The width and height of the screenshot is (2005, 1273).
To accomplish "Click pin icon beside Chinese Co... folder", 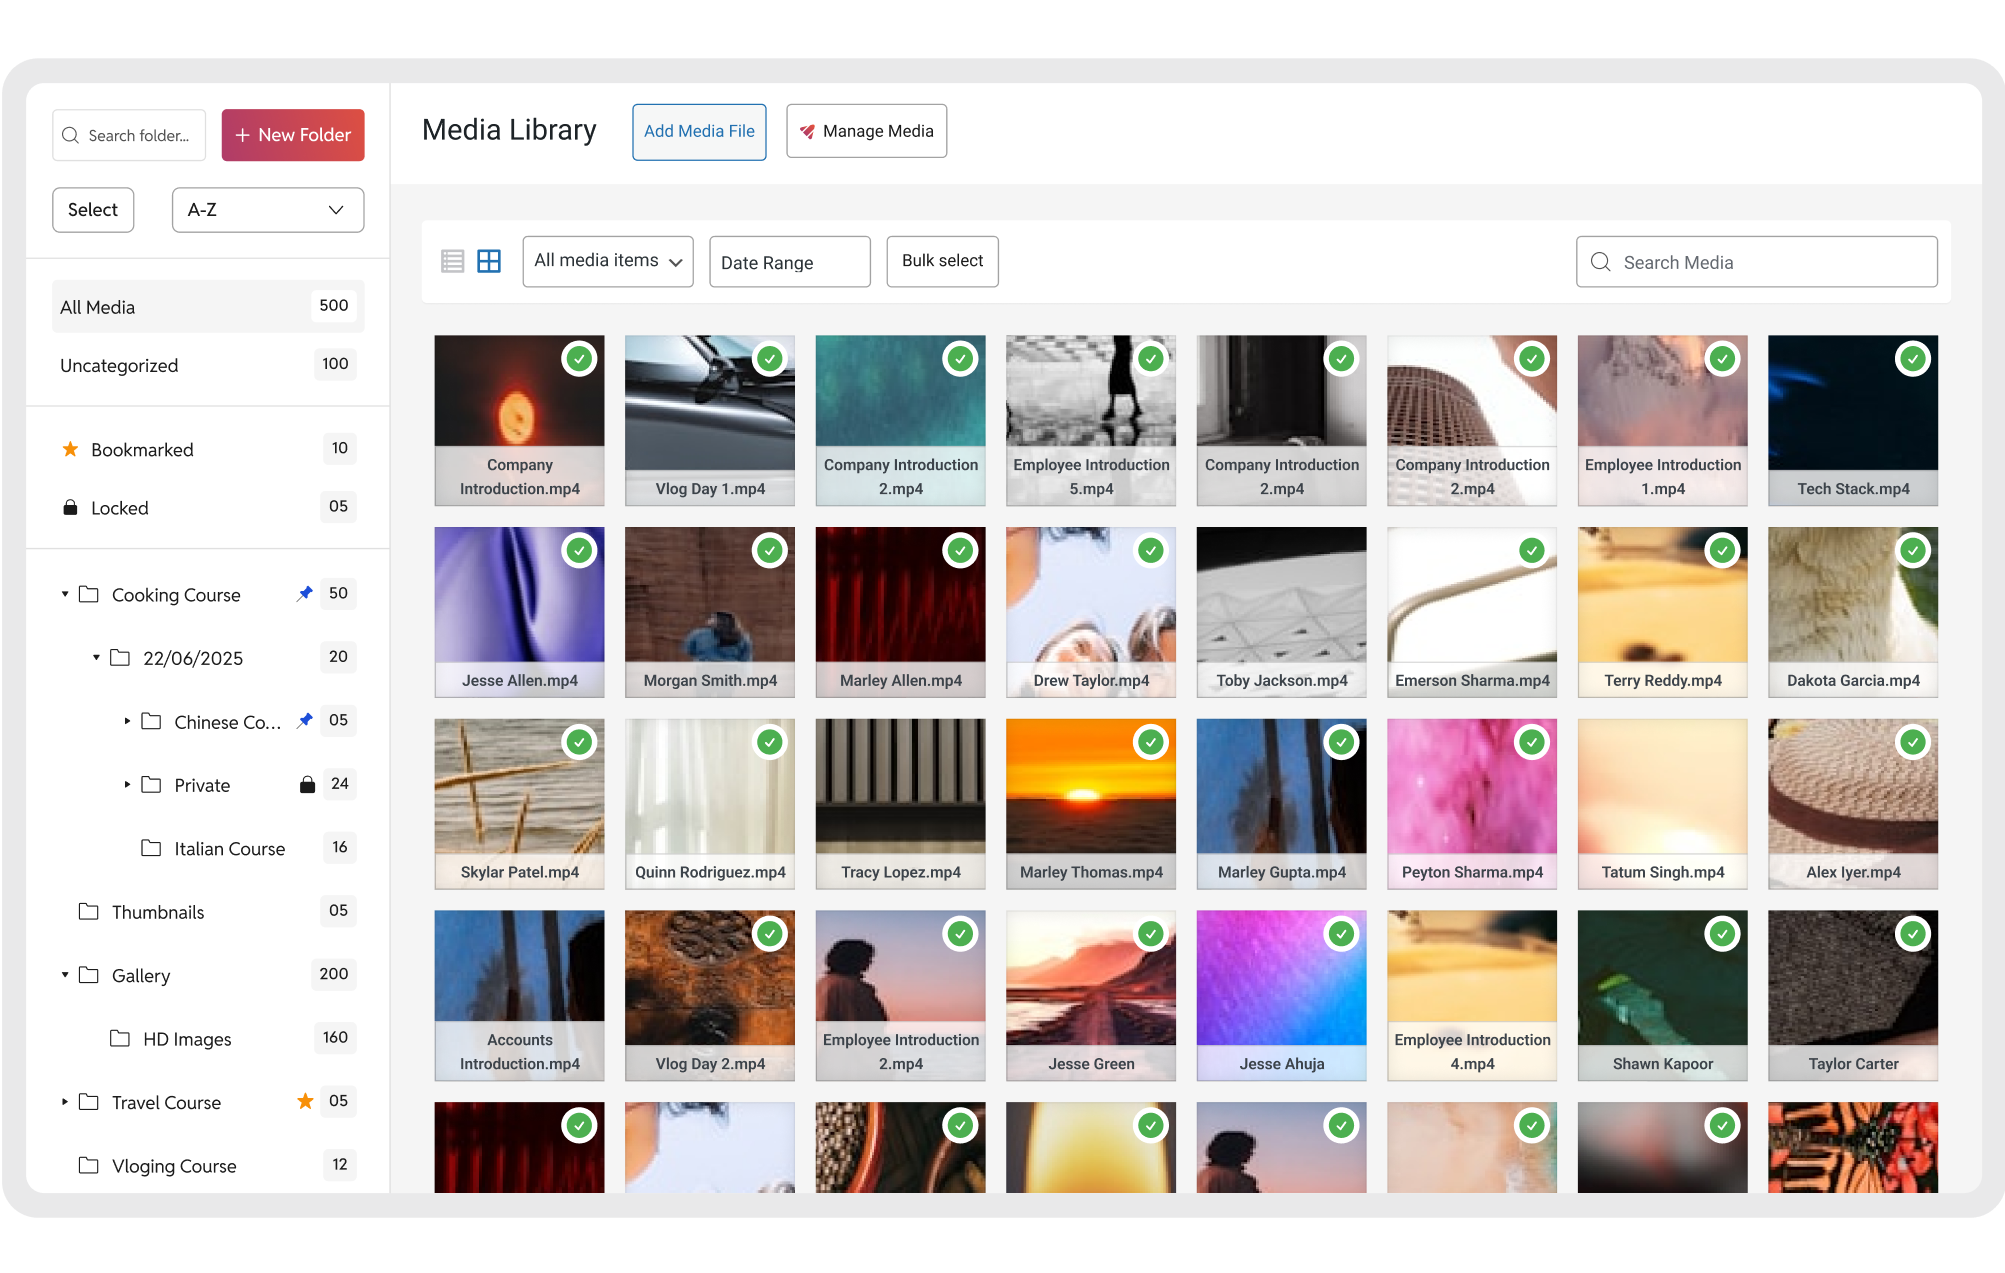I will coord(305,721).
